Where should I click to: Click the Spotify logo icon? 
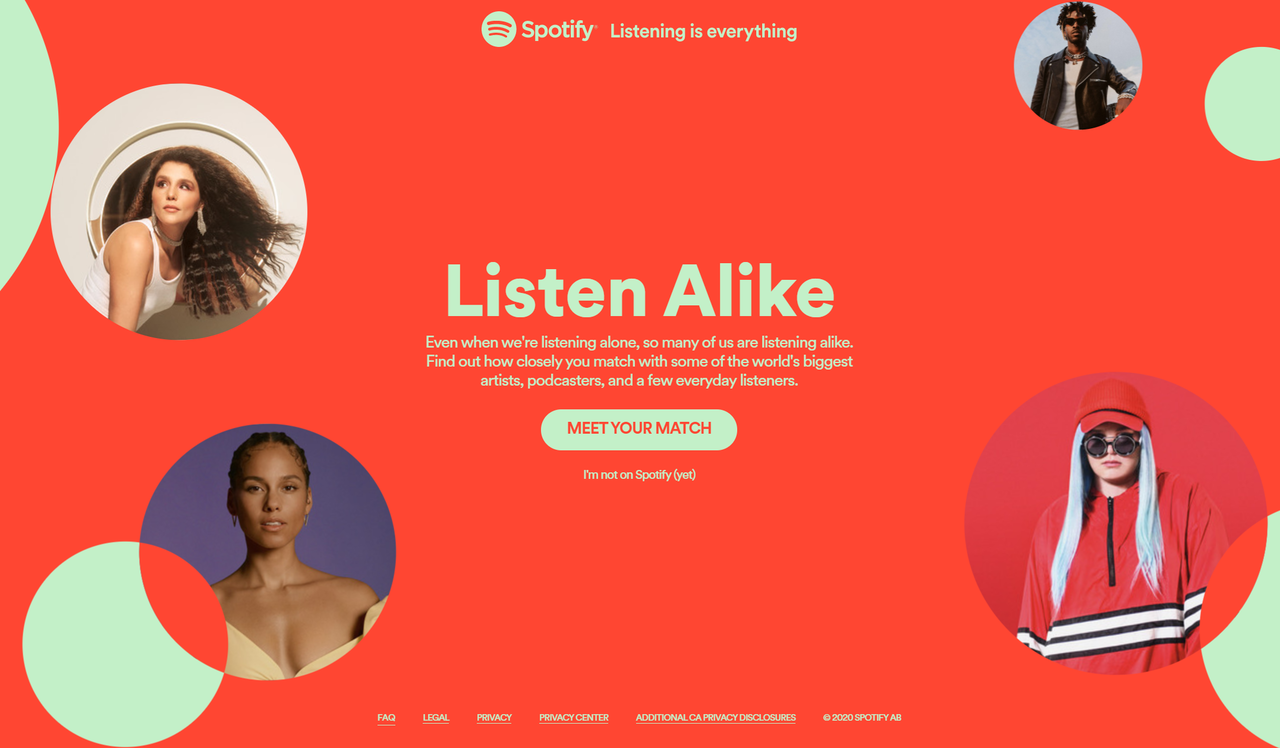[498, 29]
